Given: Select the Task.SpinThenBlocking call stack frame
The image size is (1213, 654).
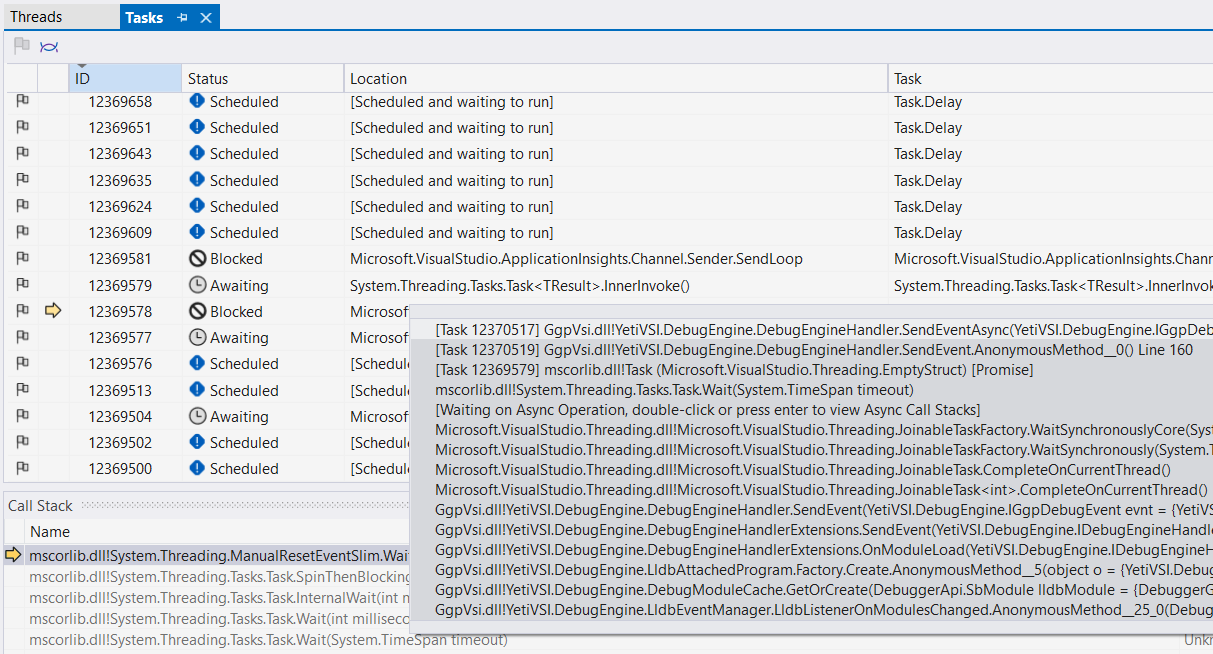Looking at the screenshot, I should 220,576.
